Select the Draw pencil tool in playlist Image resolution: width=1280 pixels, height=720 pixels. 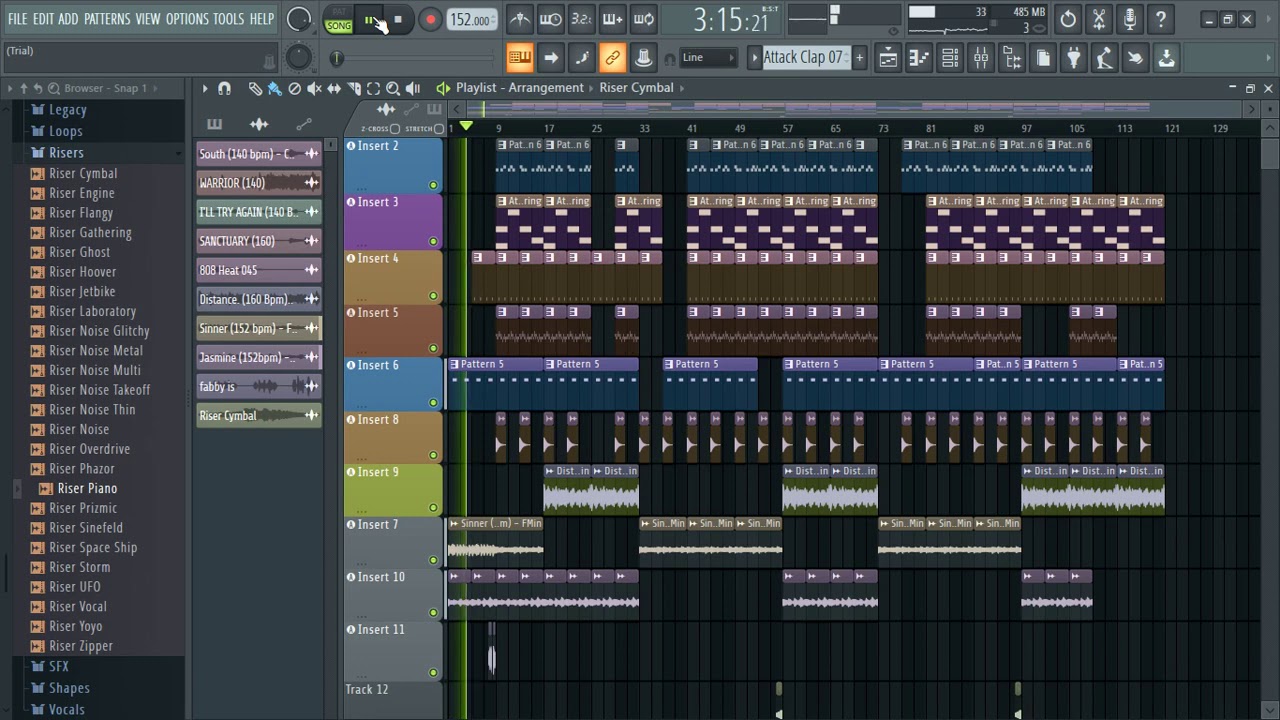click(255, 88)
